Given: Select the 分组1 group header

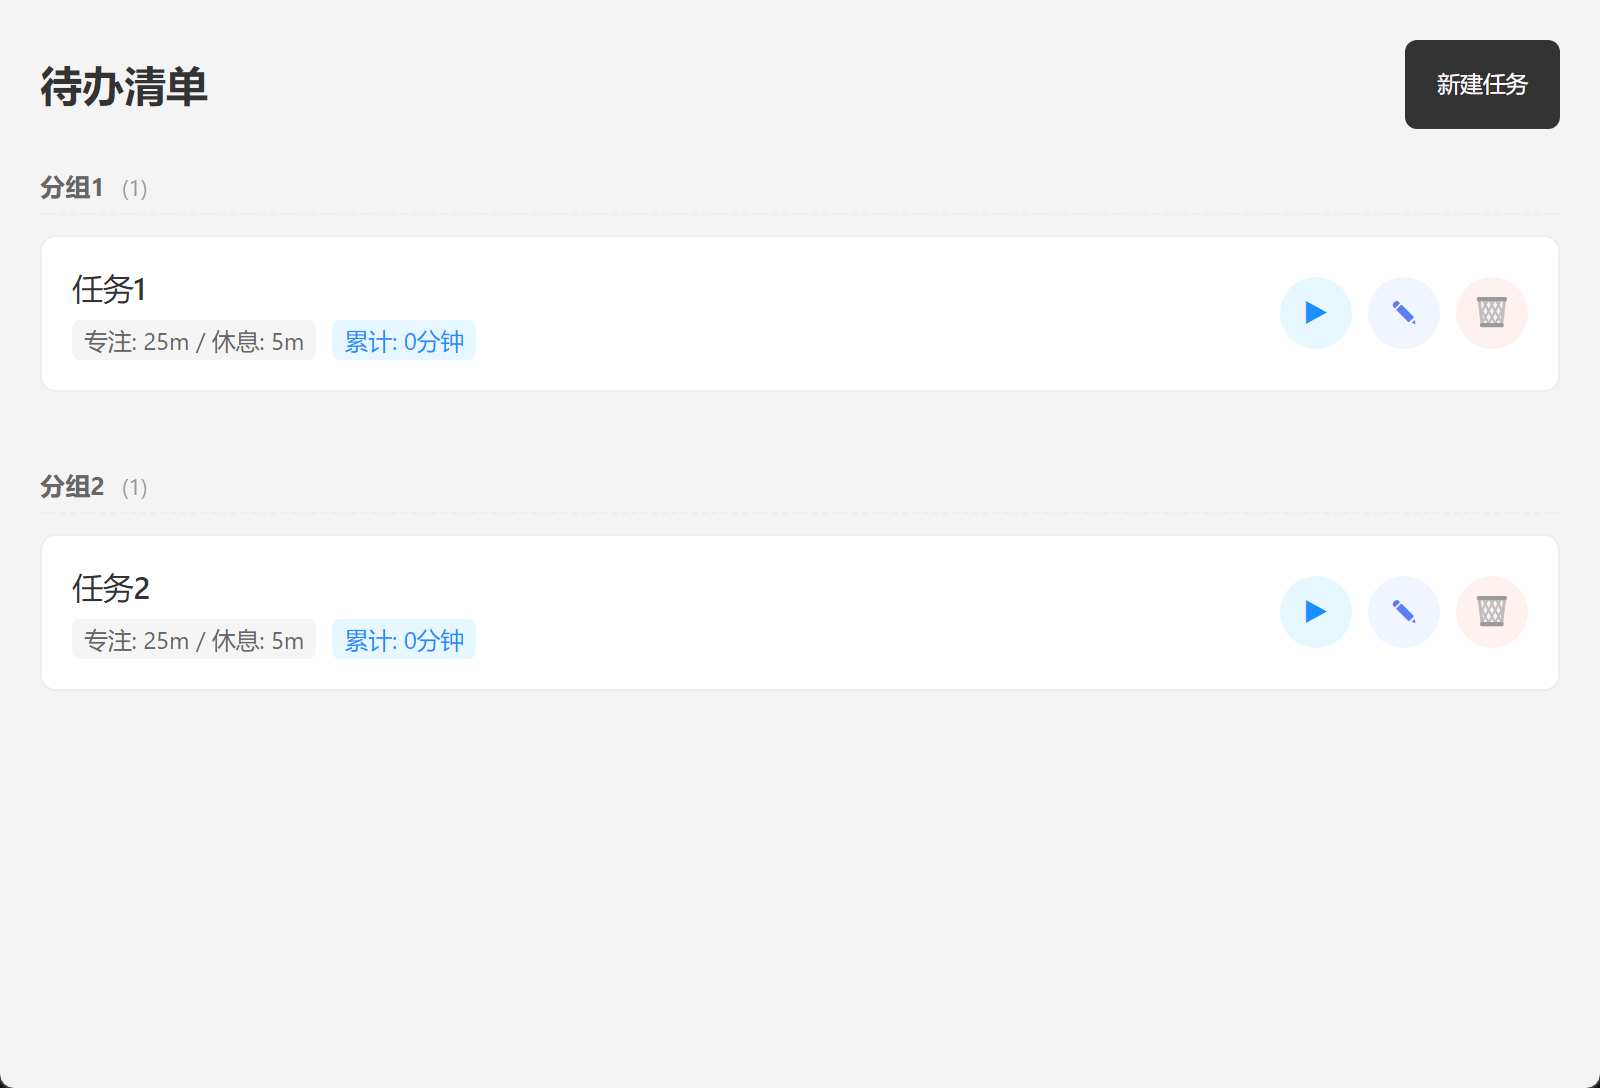Looking at the screenshot, I should click(72, 188).
